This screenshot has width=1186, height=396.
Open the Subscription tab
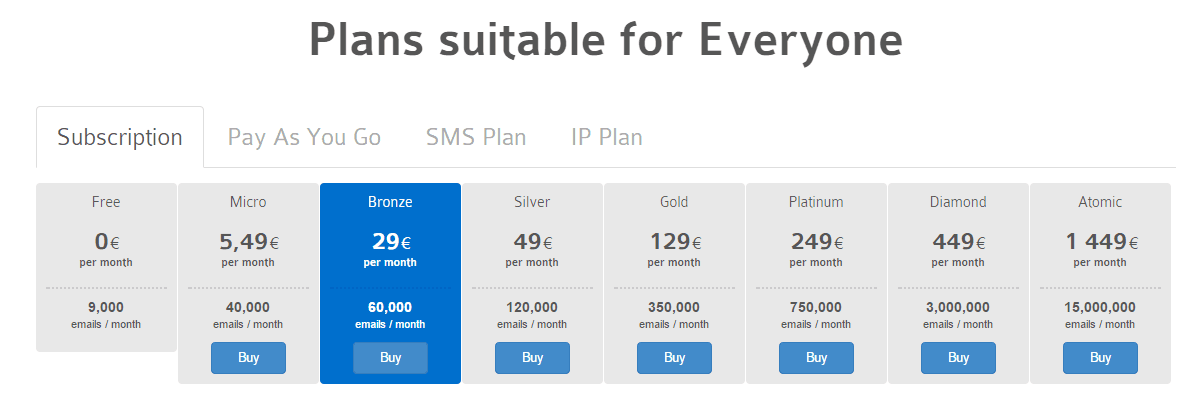click(120, 138)
